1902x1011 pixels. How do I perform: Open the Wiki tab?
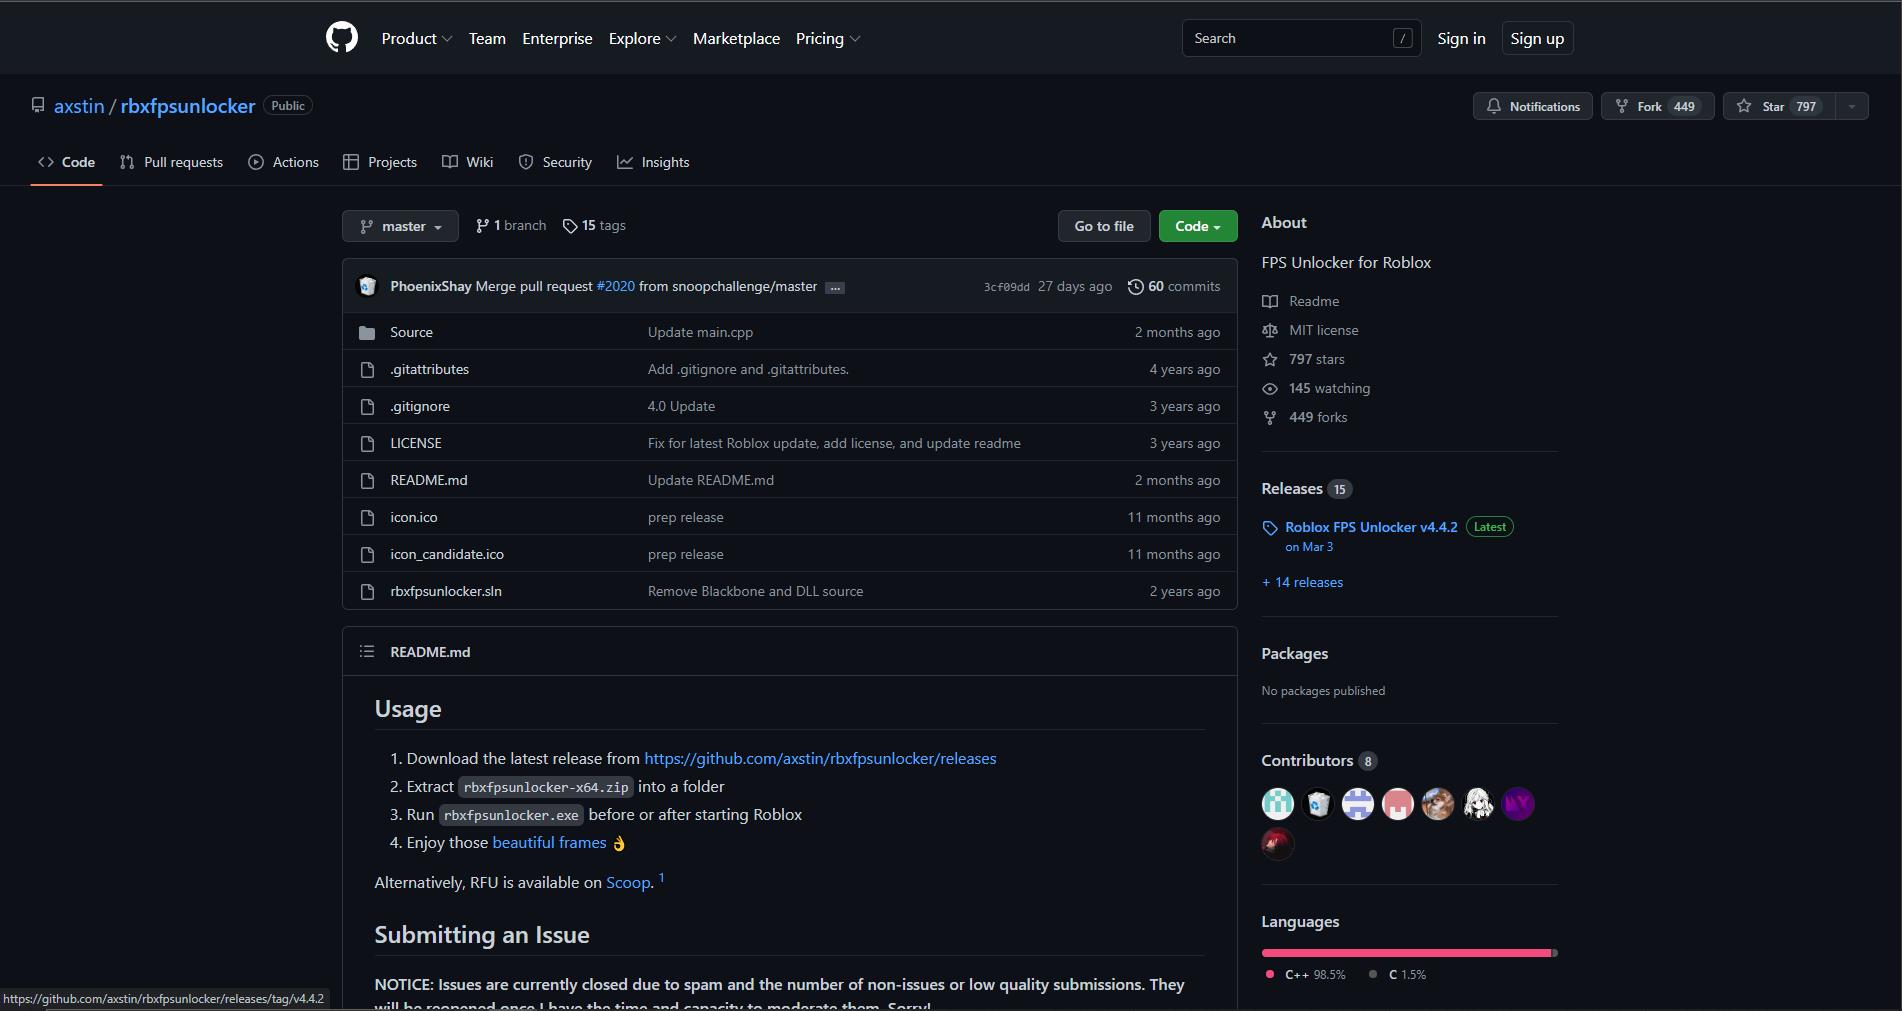[x=467, y=162]
